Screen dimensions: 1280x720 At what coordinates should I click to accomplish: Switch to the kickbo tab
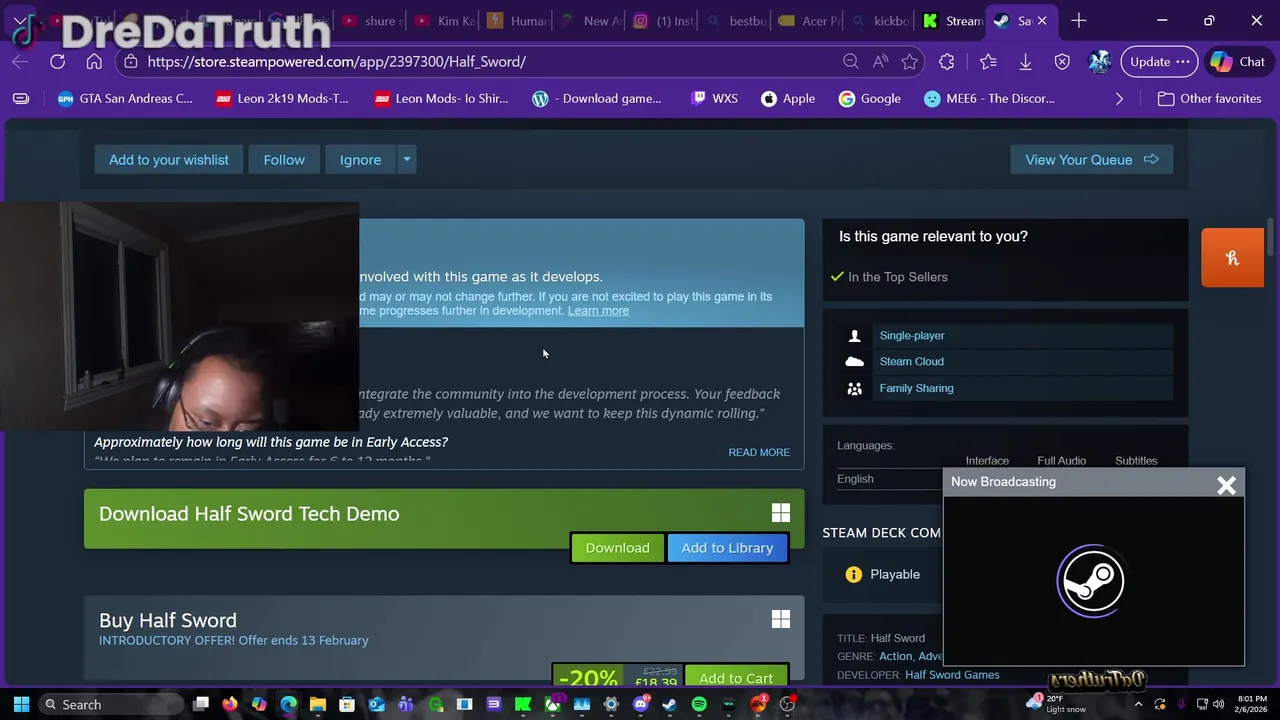click(882, 21)
